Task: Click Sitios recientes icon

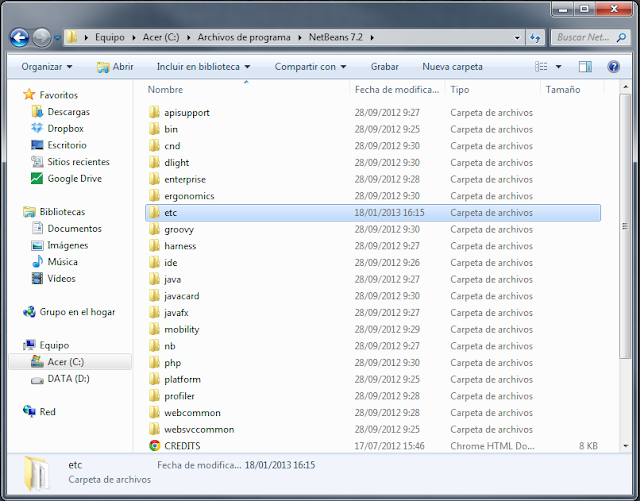Action: 37,162
